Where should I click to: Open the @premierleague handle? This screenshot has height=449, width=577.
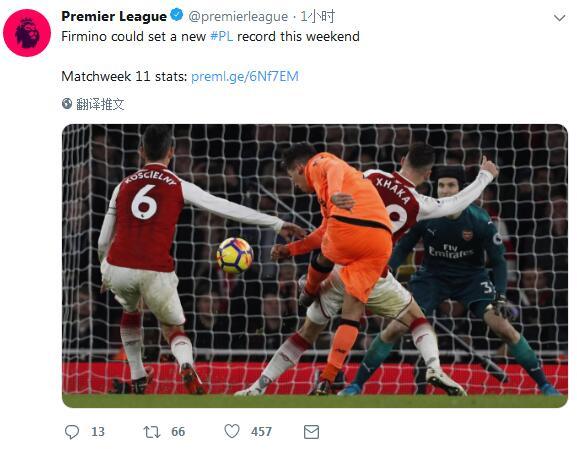(x=238, y=17)
